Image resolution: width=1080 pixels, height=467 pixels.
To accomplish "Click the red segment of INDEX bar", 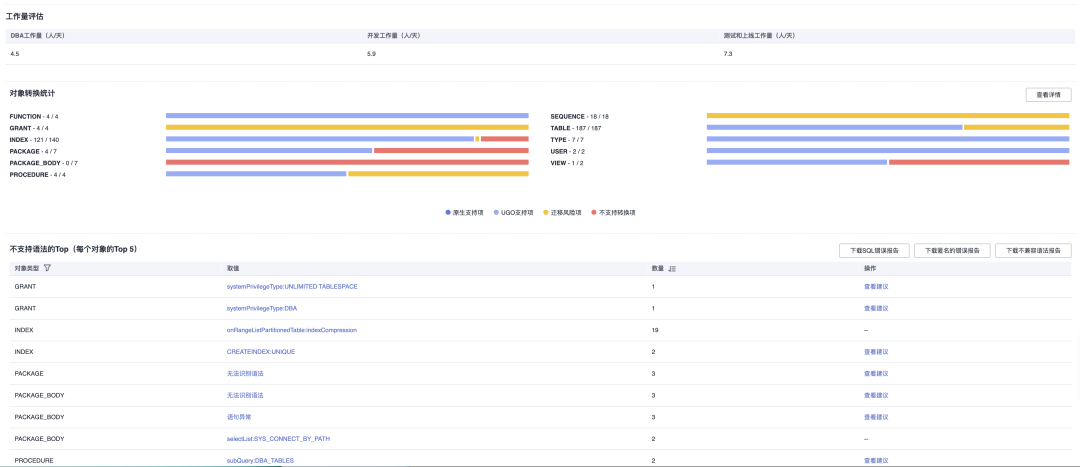I will point(505,139).
